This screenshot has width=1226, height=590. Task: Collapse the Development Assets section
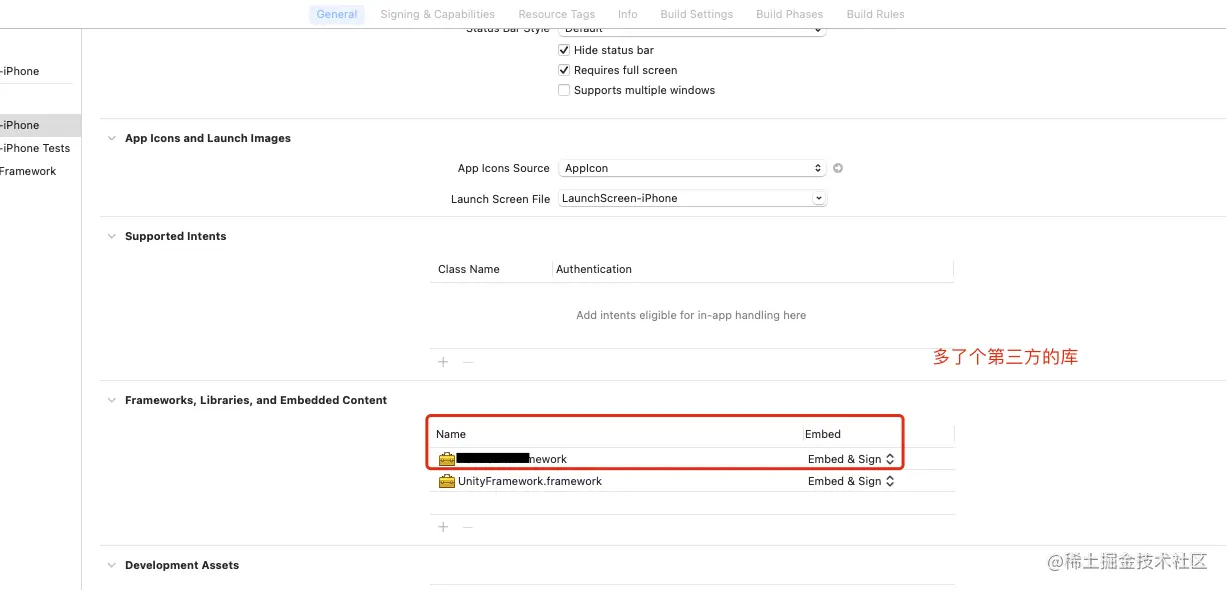tap(111, 565)
